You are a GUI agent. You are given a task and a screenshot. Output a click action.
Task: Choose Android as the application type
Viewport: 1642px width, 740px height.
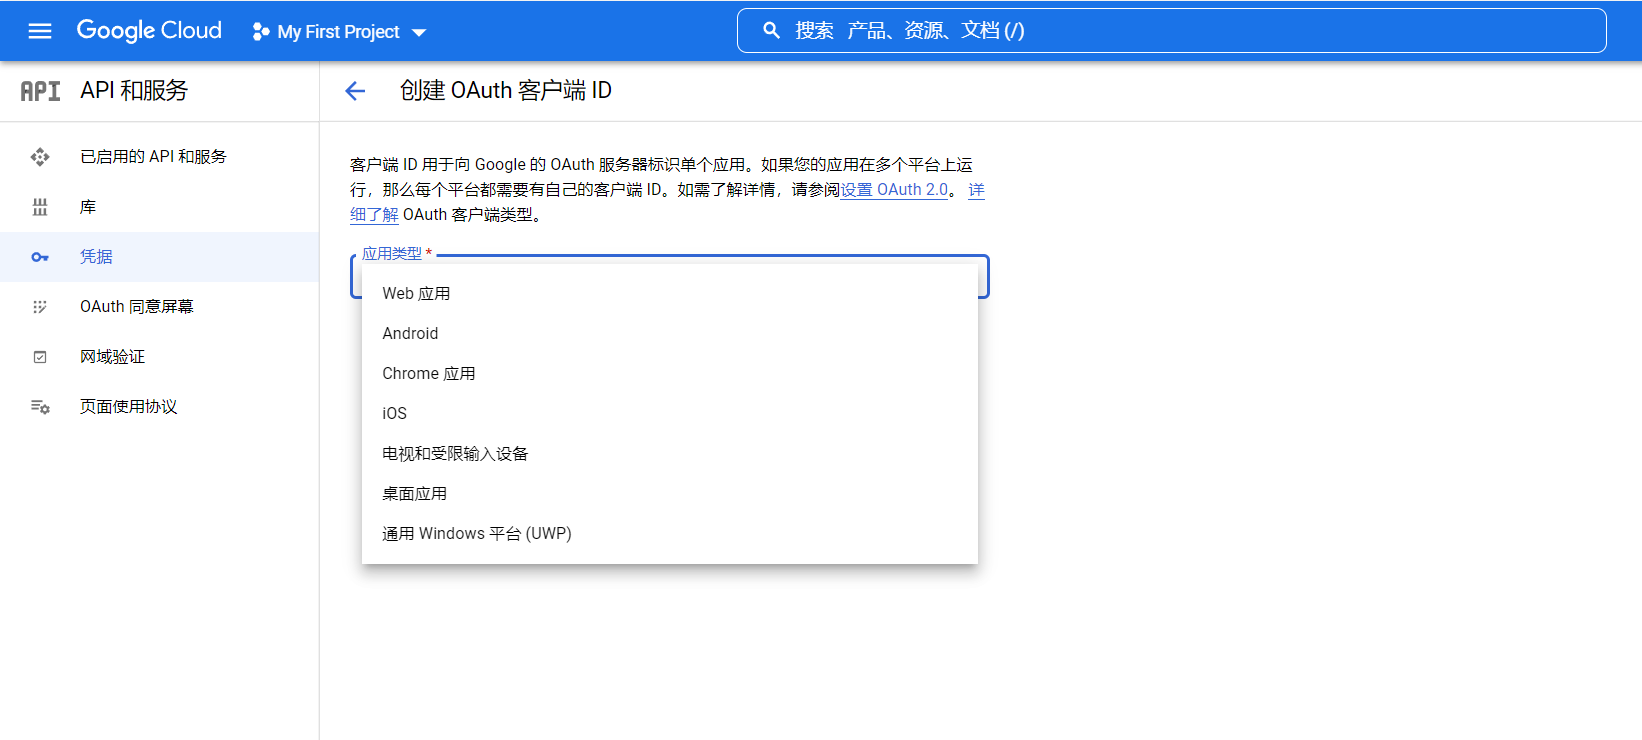pos(410,334)
